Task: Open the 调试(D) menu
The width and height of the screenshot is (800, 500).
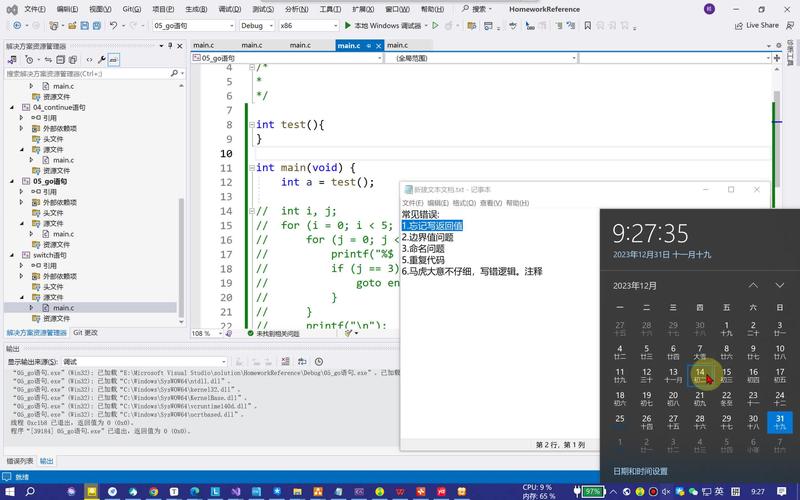Action: tap(229, 9)
